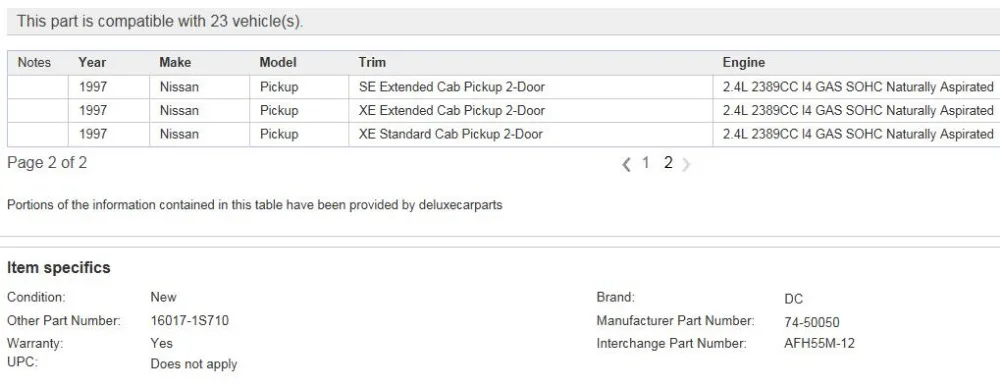
Task: Click the next page right chevron
Action: click(x=686, y=165)
